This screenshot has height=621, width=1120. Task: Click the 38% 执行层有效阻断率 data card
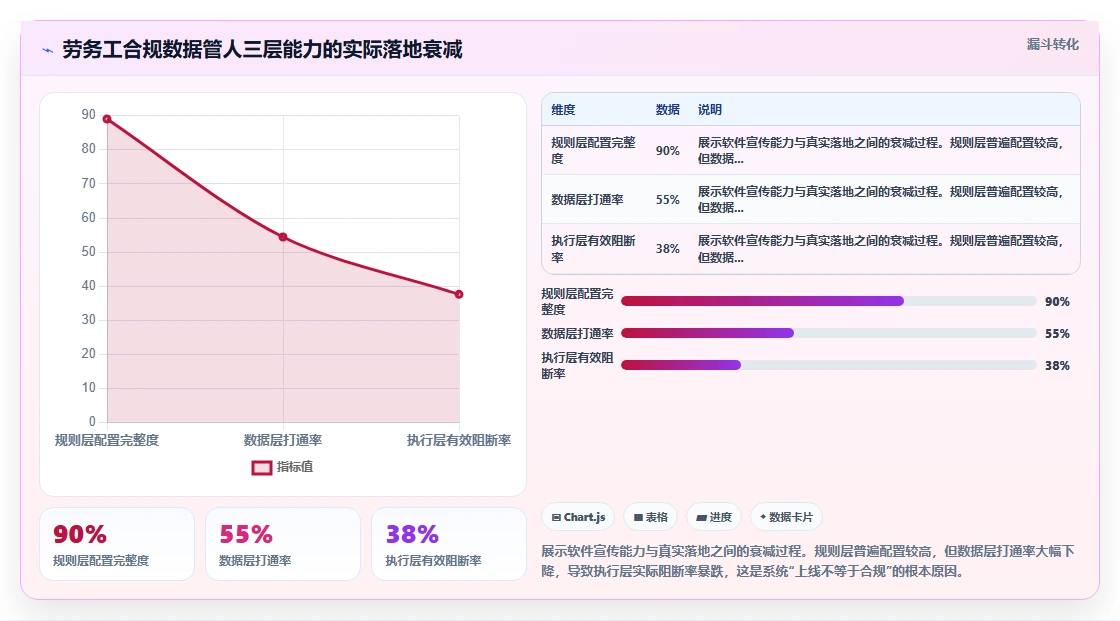449,544
